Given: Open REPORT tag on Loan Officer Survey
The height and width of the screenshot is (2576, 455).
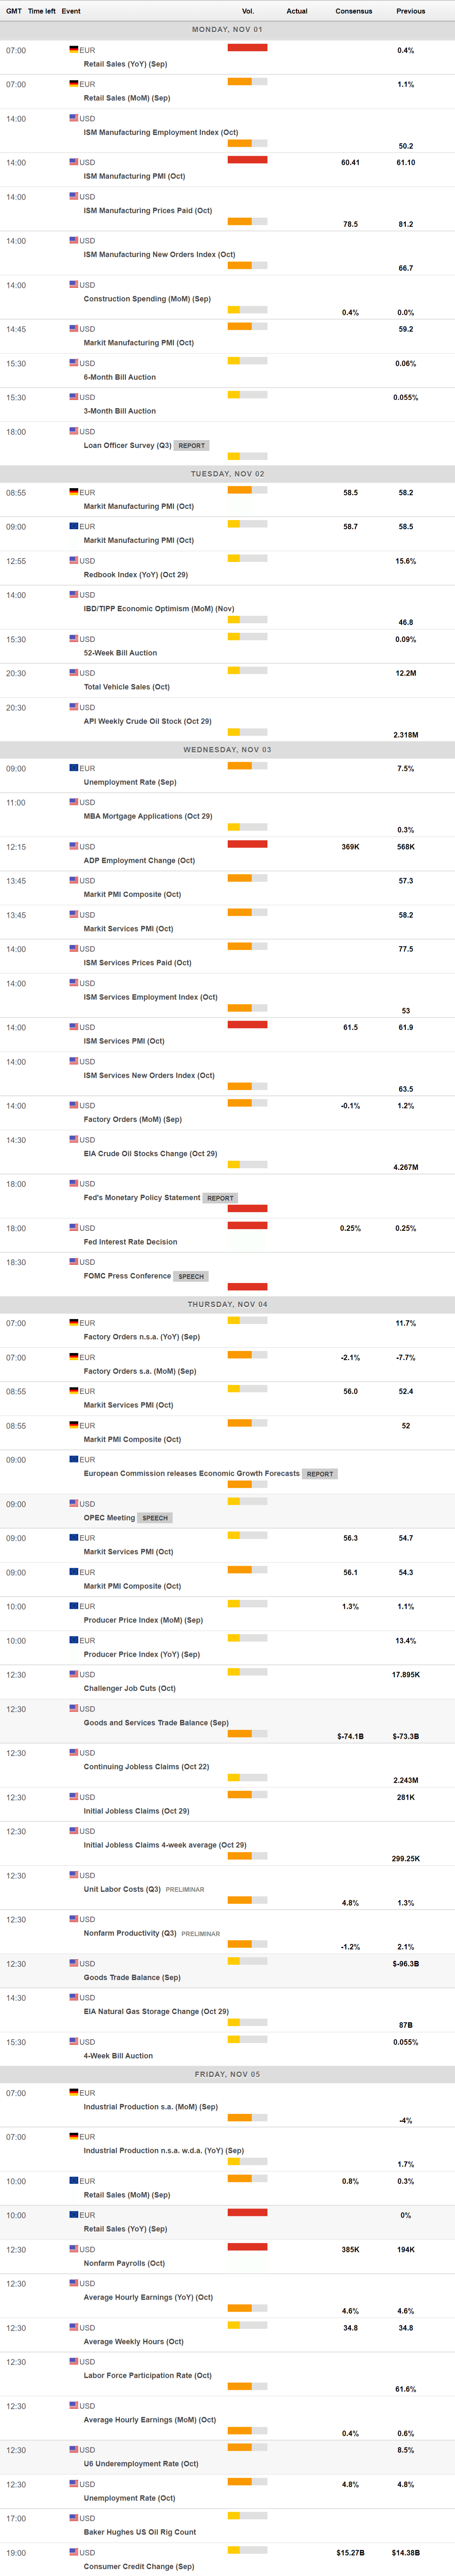Looking at the screenshot, I should click(x=192, y=446).
